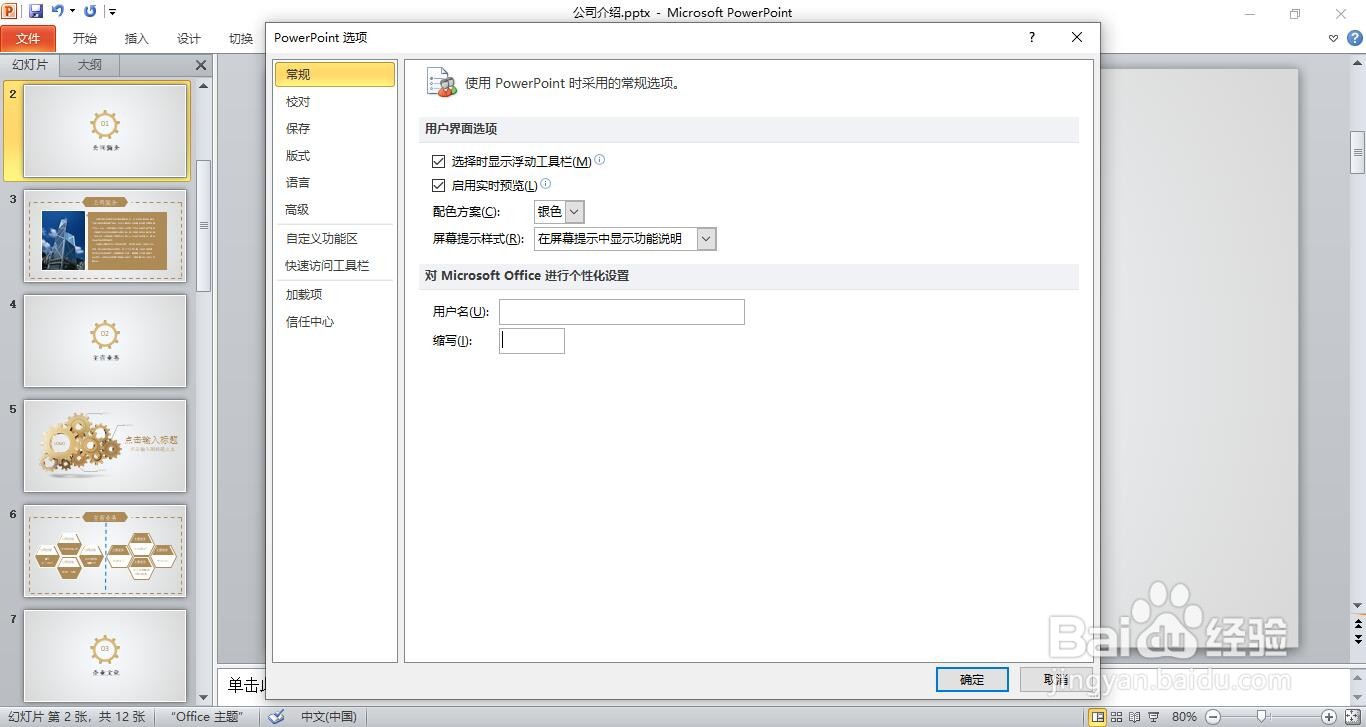Click the 确定 button
Image resolution: width=1366 pixels, height=727 pixels.
click(x=972, y=679)
